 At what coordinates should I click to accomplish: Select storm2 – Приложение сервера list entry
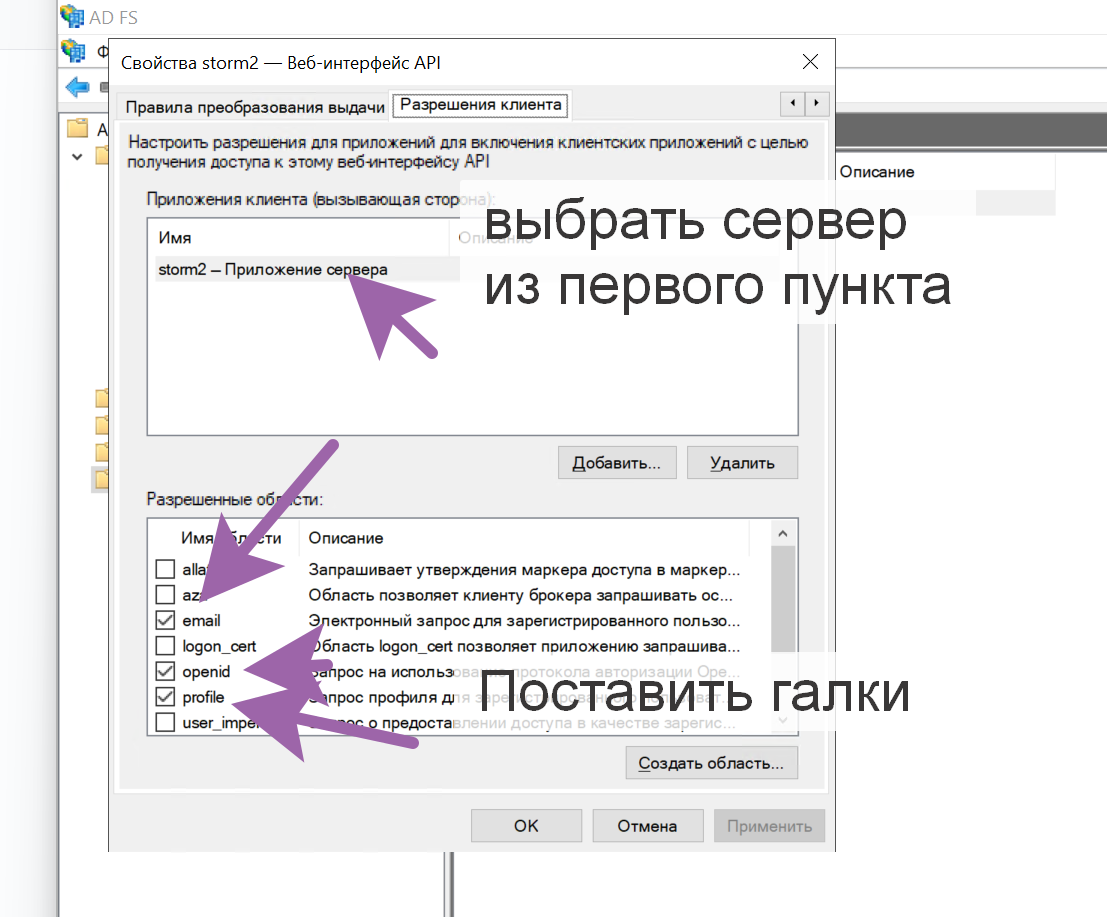tap(272, 269)
